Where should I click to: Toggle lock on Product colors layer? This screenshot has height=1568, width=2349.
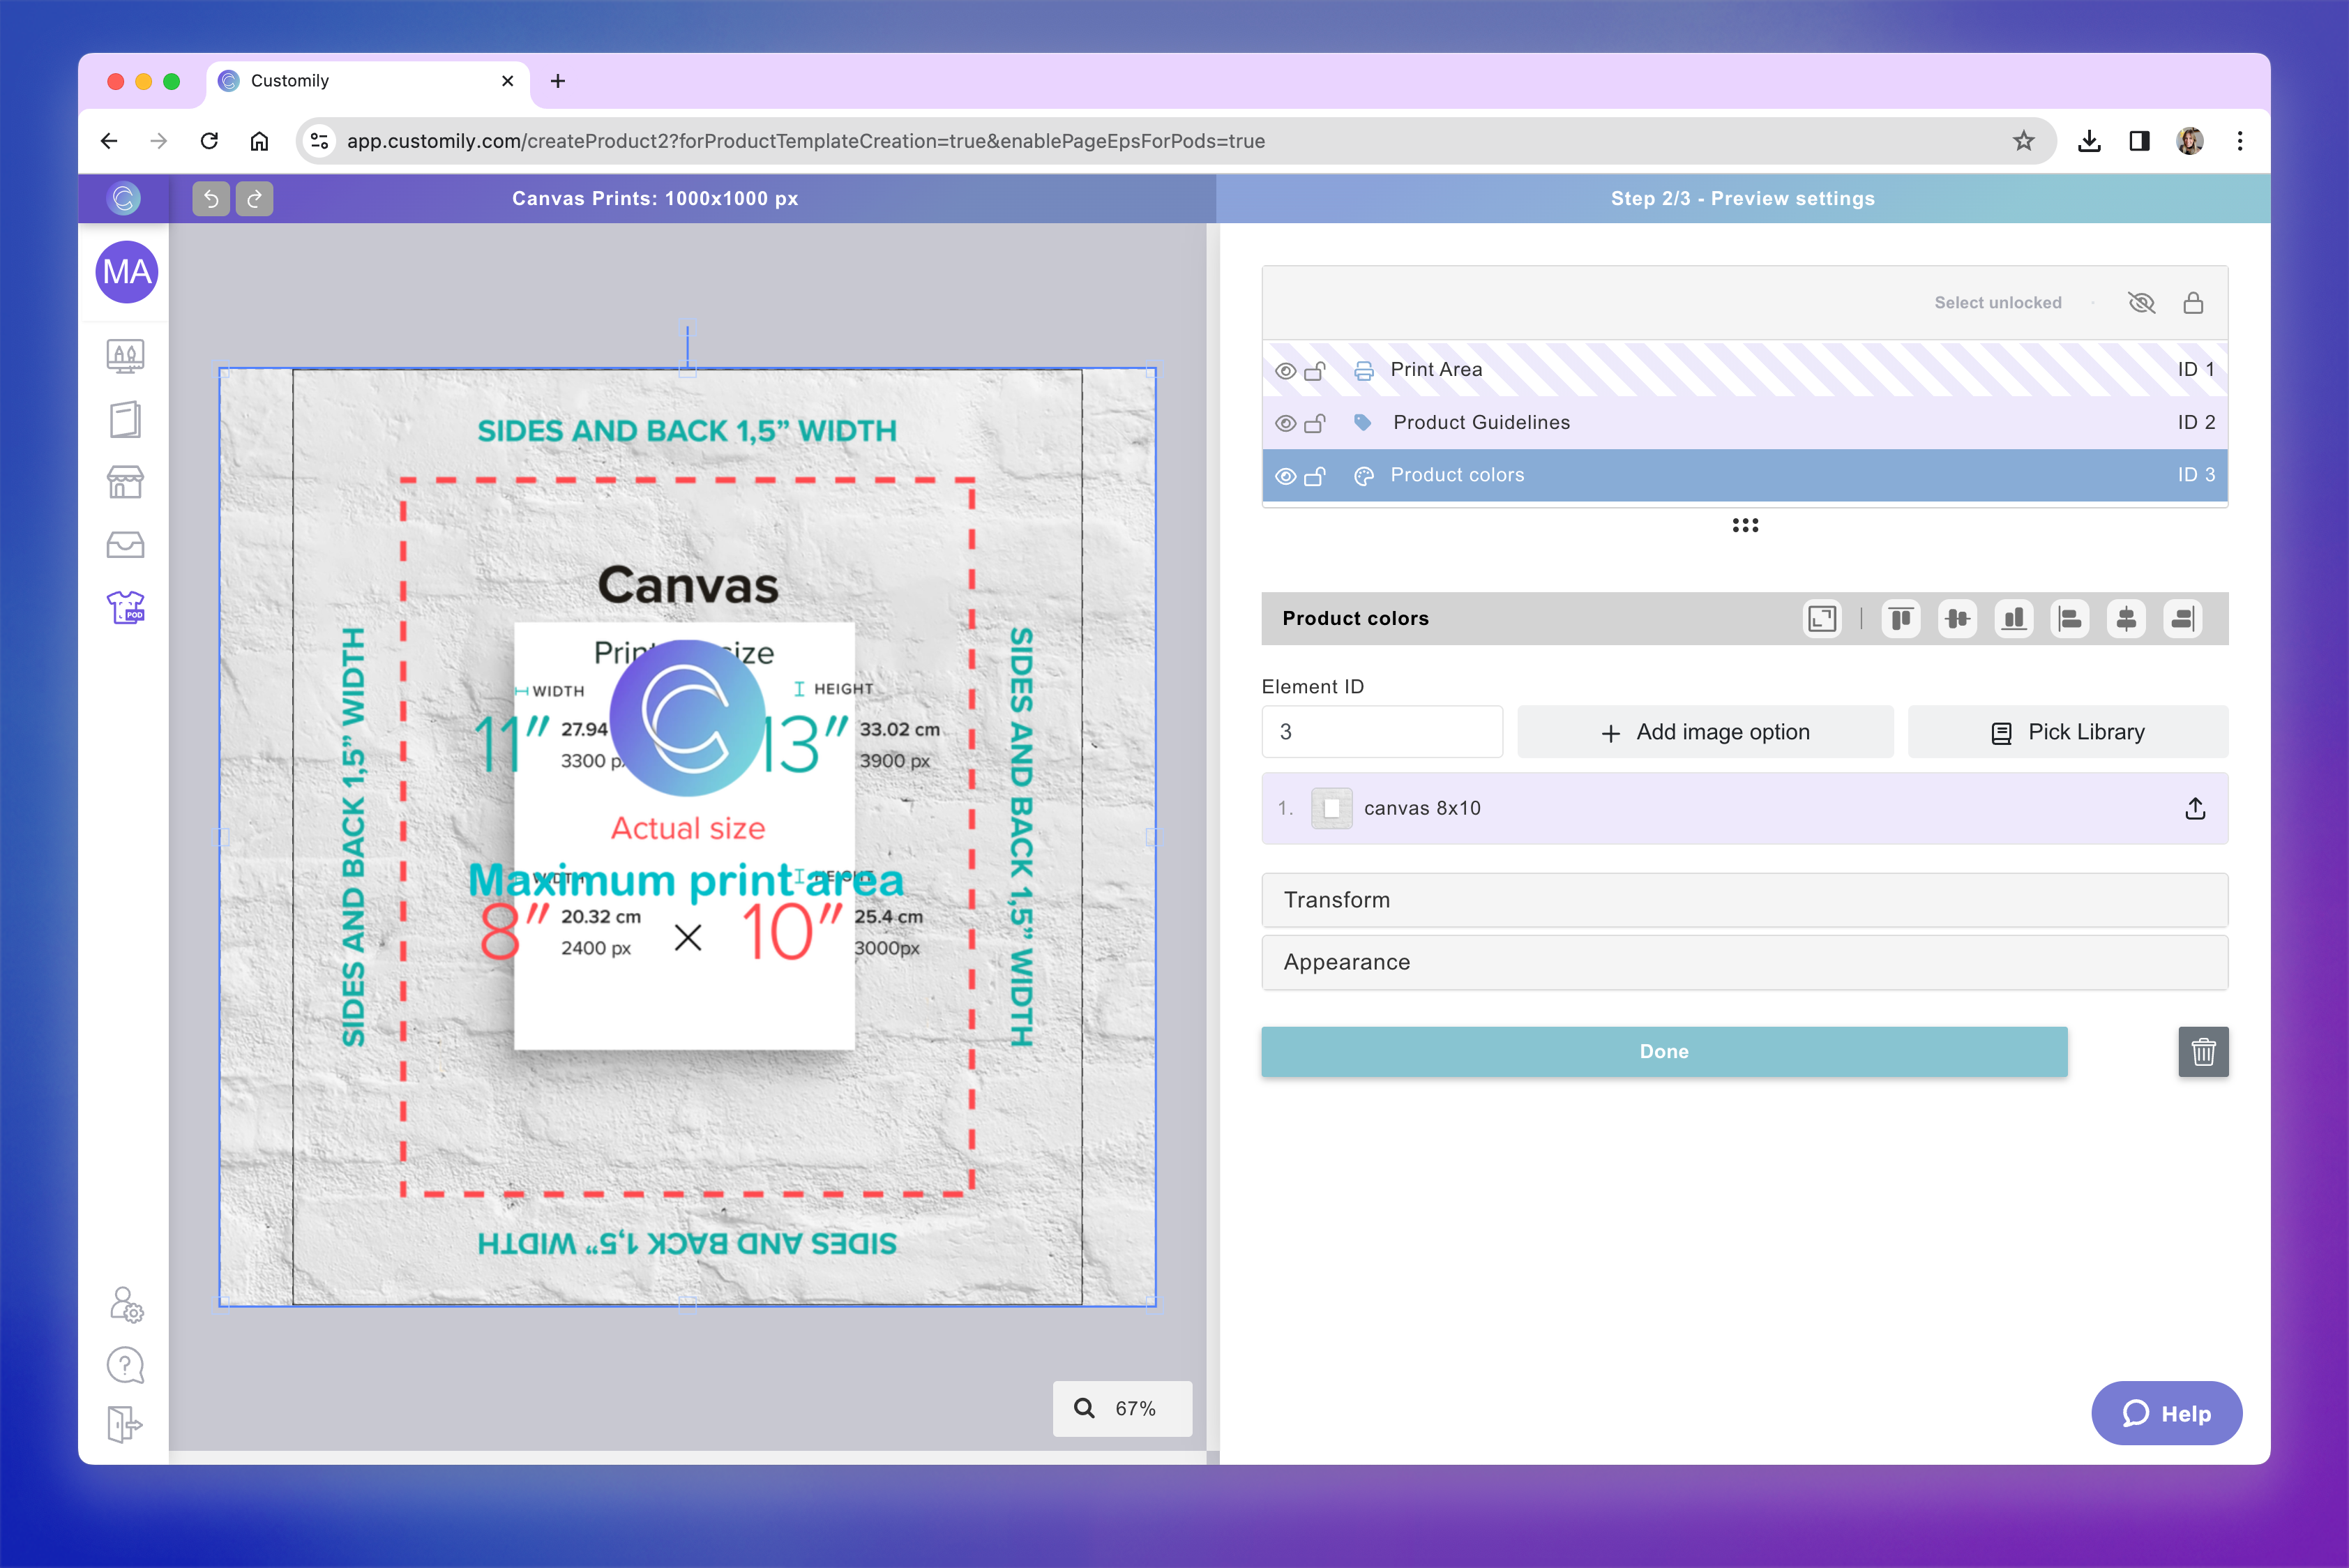coord(1315,476)
